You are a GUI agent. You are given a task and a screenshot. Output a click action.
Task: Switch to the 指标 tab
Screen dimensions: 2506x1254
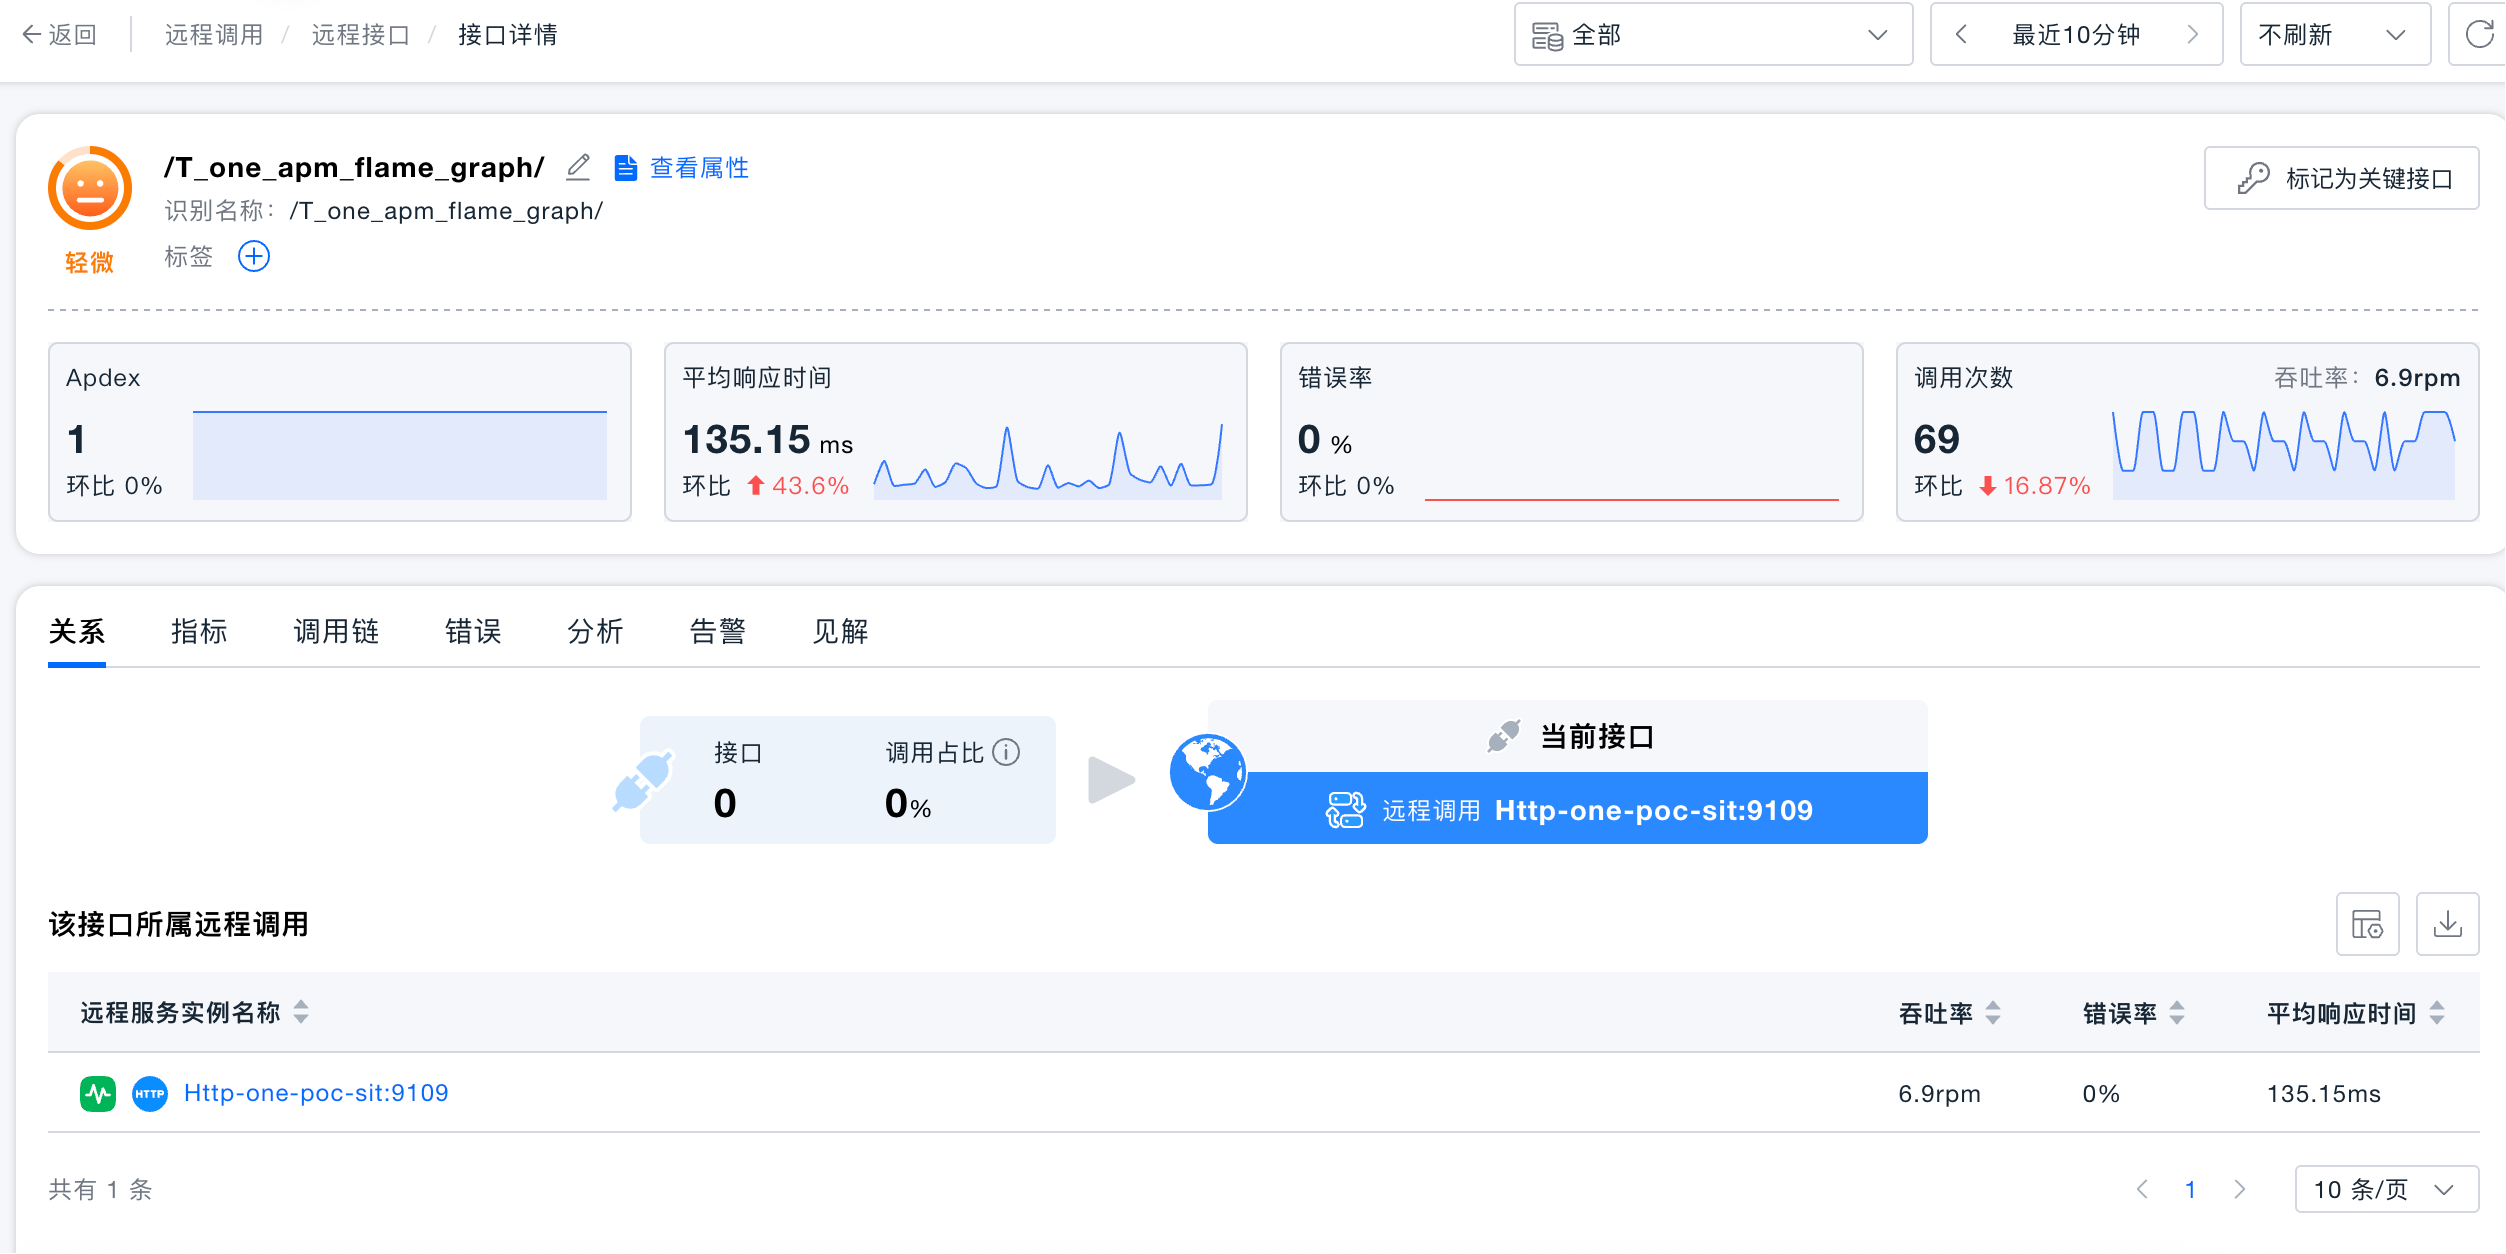pos(199,632)
